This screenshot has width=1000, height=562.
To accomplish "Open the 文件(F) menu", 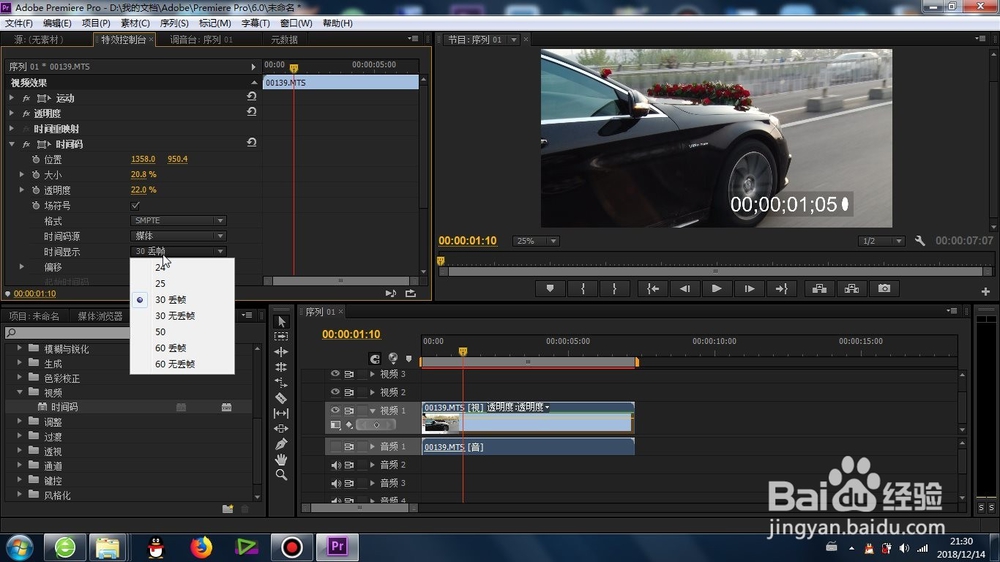I will coord(18,23).
